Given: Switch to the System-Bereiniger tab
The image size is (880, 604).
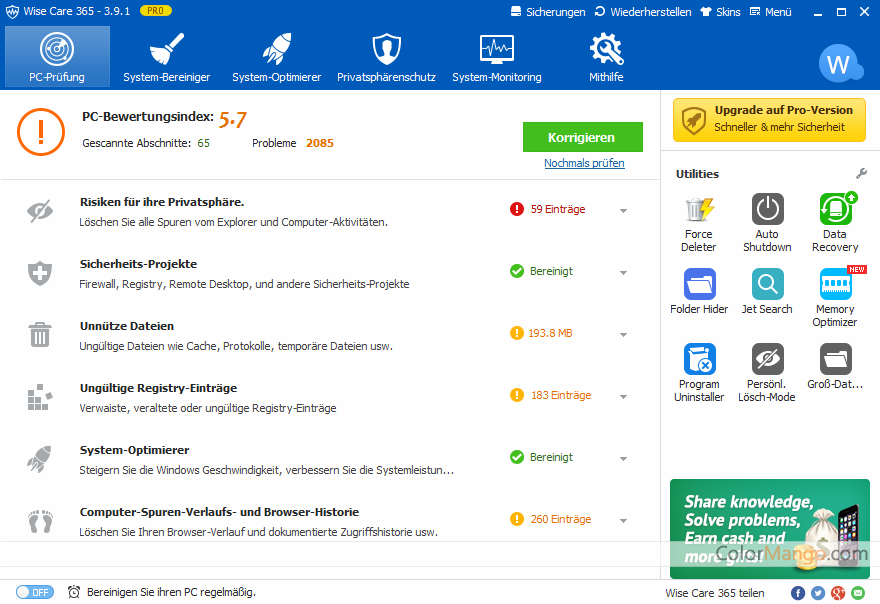Looking at the screenshot, I should point(167,57).
